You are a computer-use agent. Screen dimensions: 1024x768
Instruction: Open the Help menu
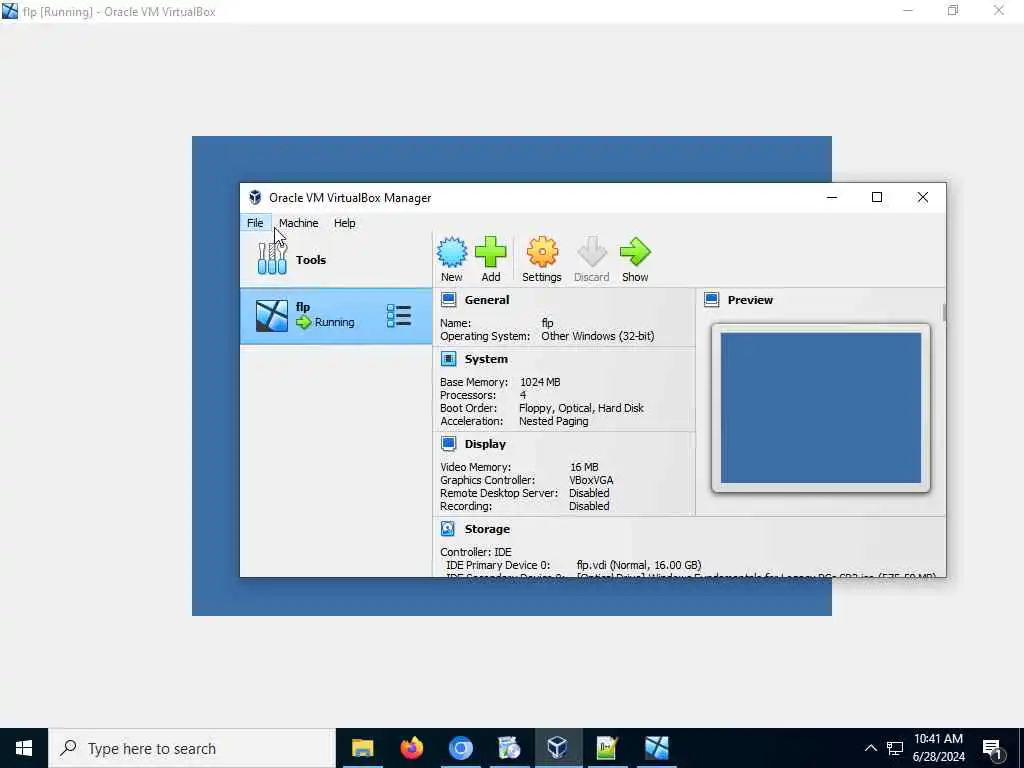pyautogui.click(x=345, y=223)
